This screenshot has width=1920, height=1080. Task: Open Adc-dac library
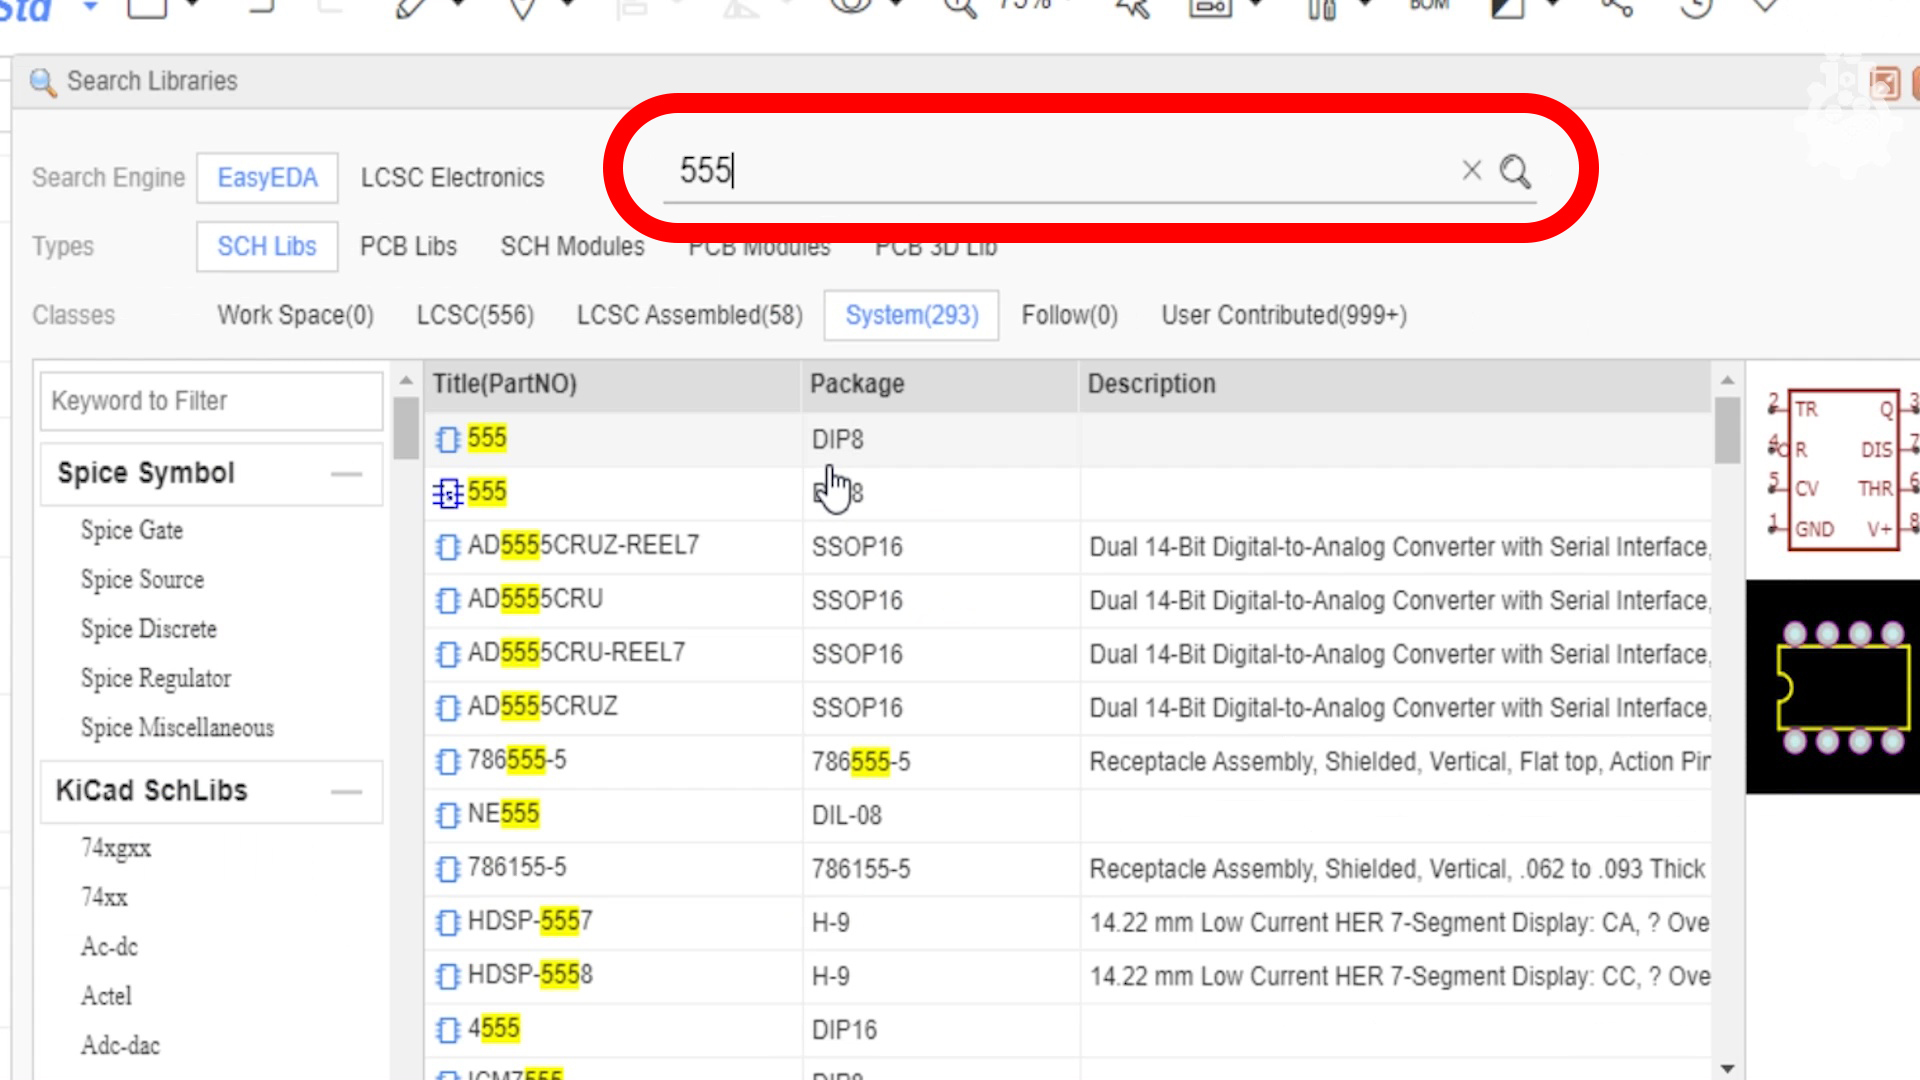(x=120, y=1045)
